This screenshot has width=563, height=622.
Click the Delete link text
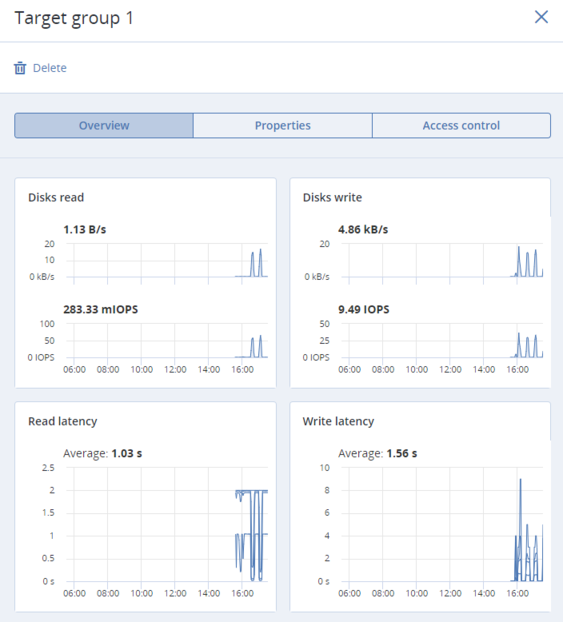pos(50,68)
